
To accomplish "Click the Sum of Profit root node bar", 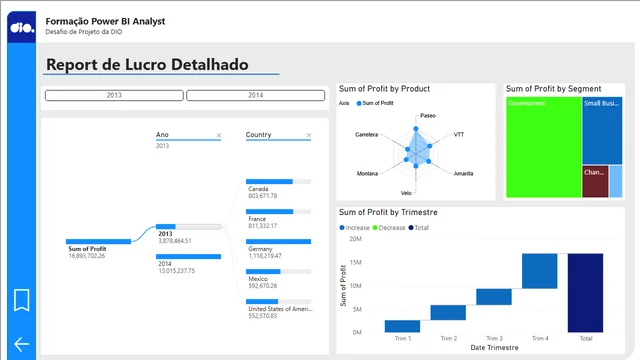I will pyautogui.click(x=98, y=242).
